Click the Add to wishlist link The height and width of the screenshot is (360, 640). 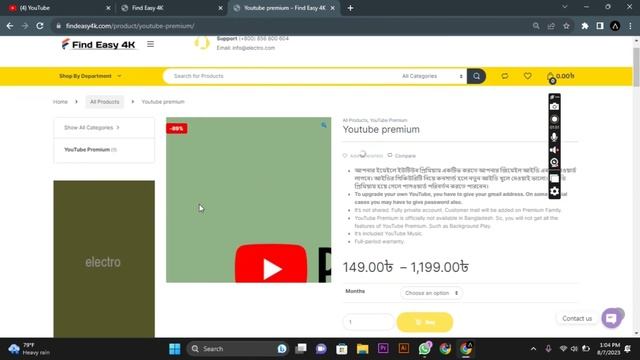coord(363,156)
